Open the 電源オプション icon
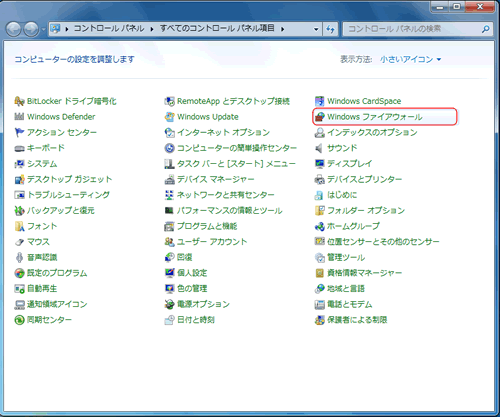 (169, 304)
